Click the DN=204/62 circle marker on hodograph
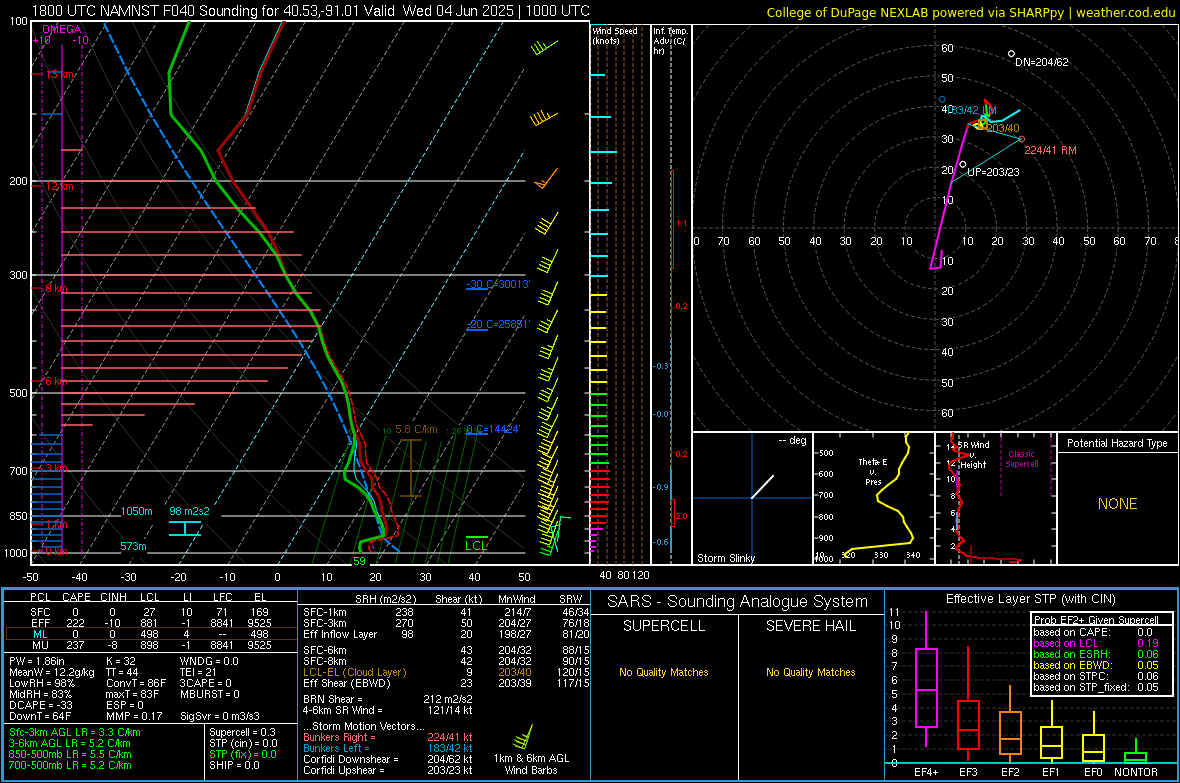This screenshot has height=783, width=1180. tap(1011, 53)
